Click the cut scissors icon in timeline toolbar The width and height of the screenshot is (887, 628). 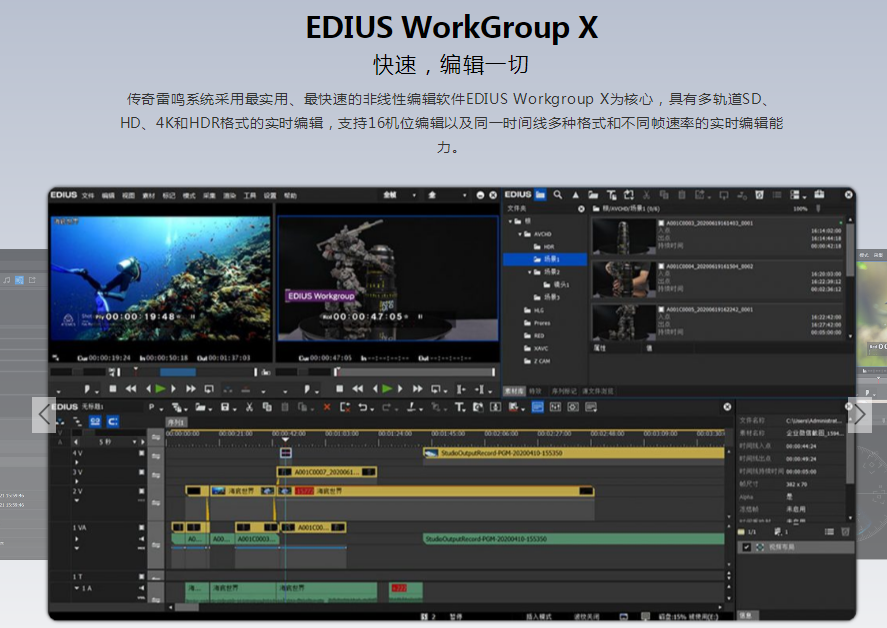point(249,407)
